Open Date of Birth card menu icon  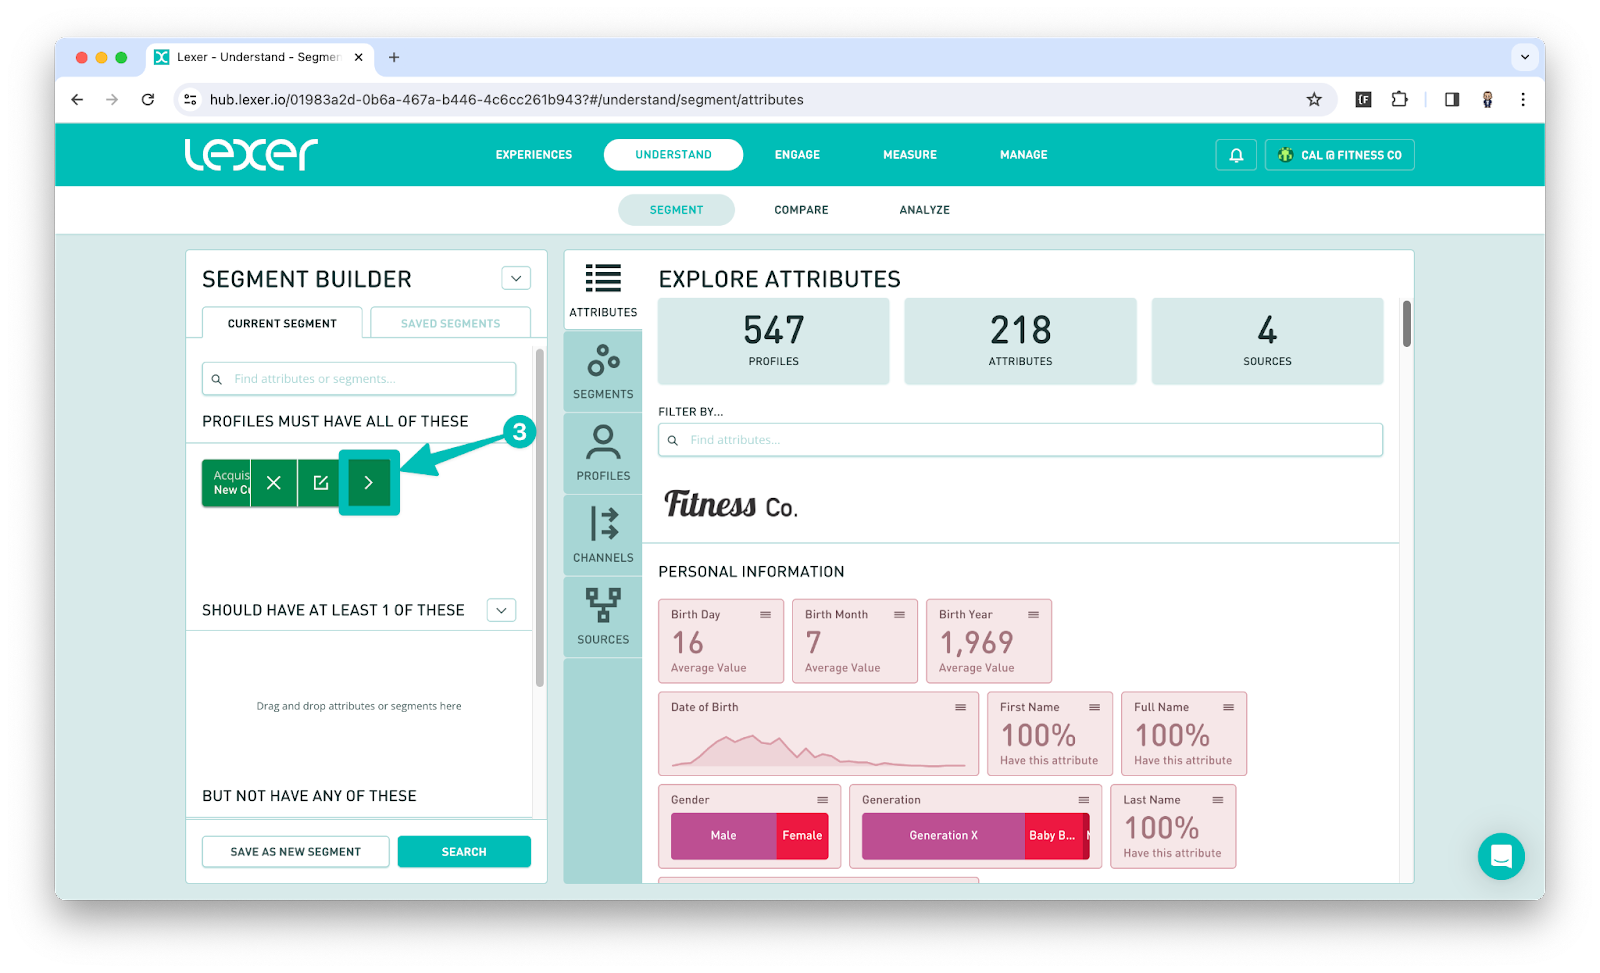(960, 707)
